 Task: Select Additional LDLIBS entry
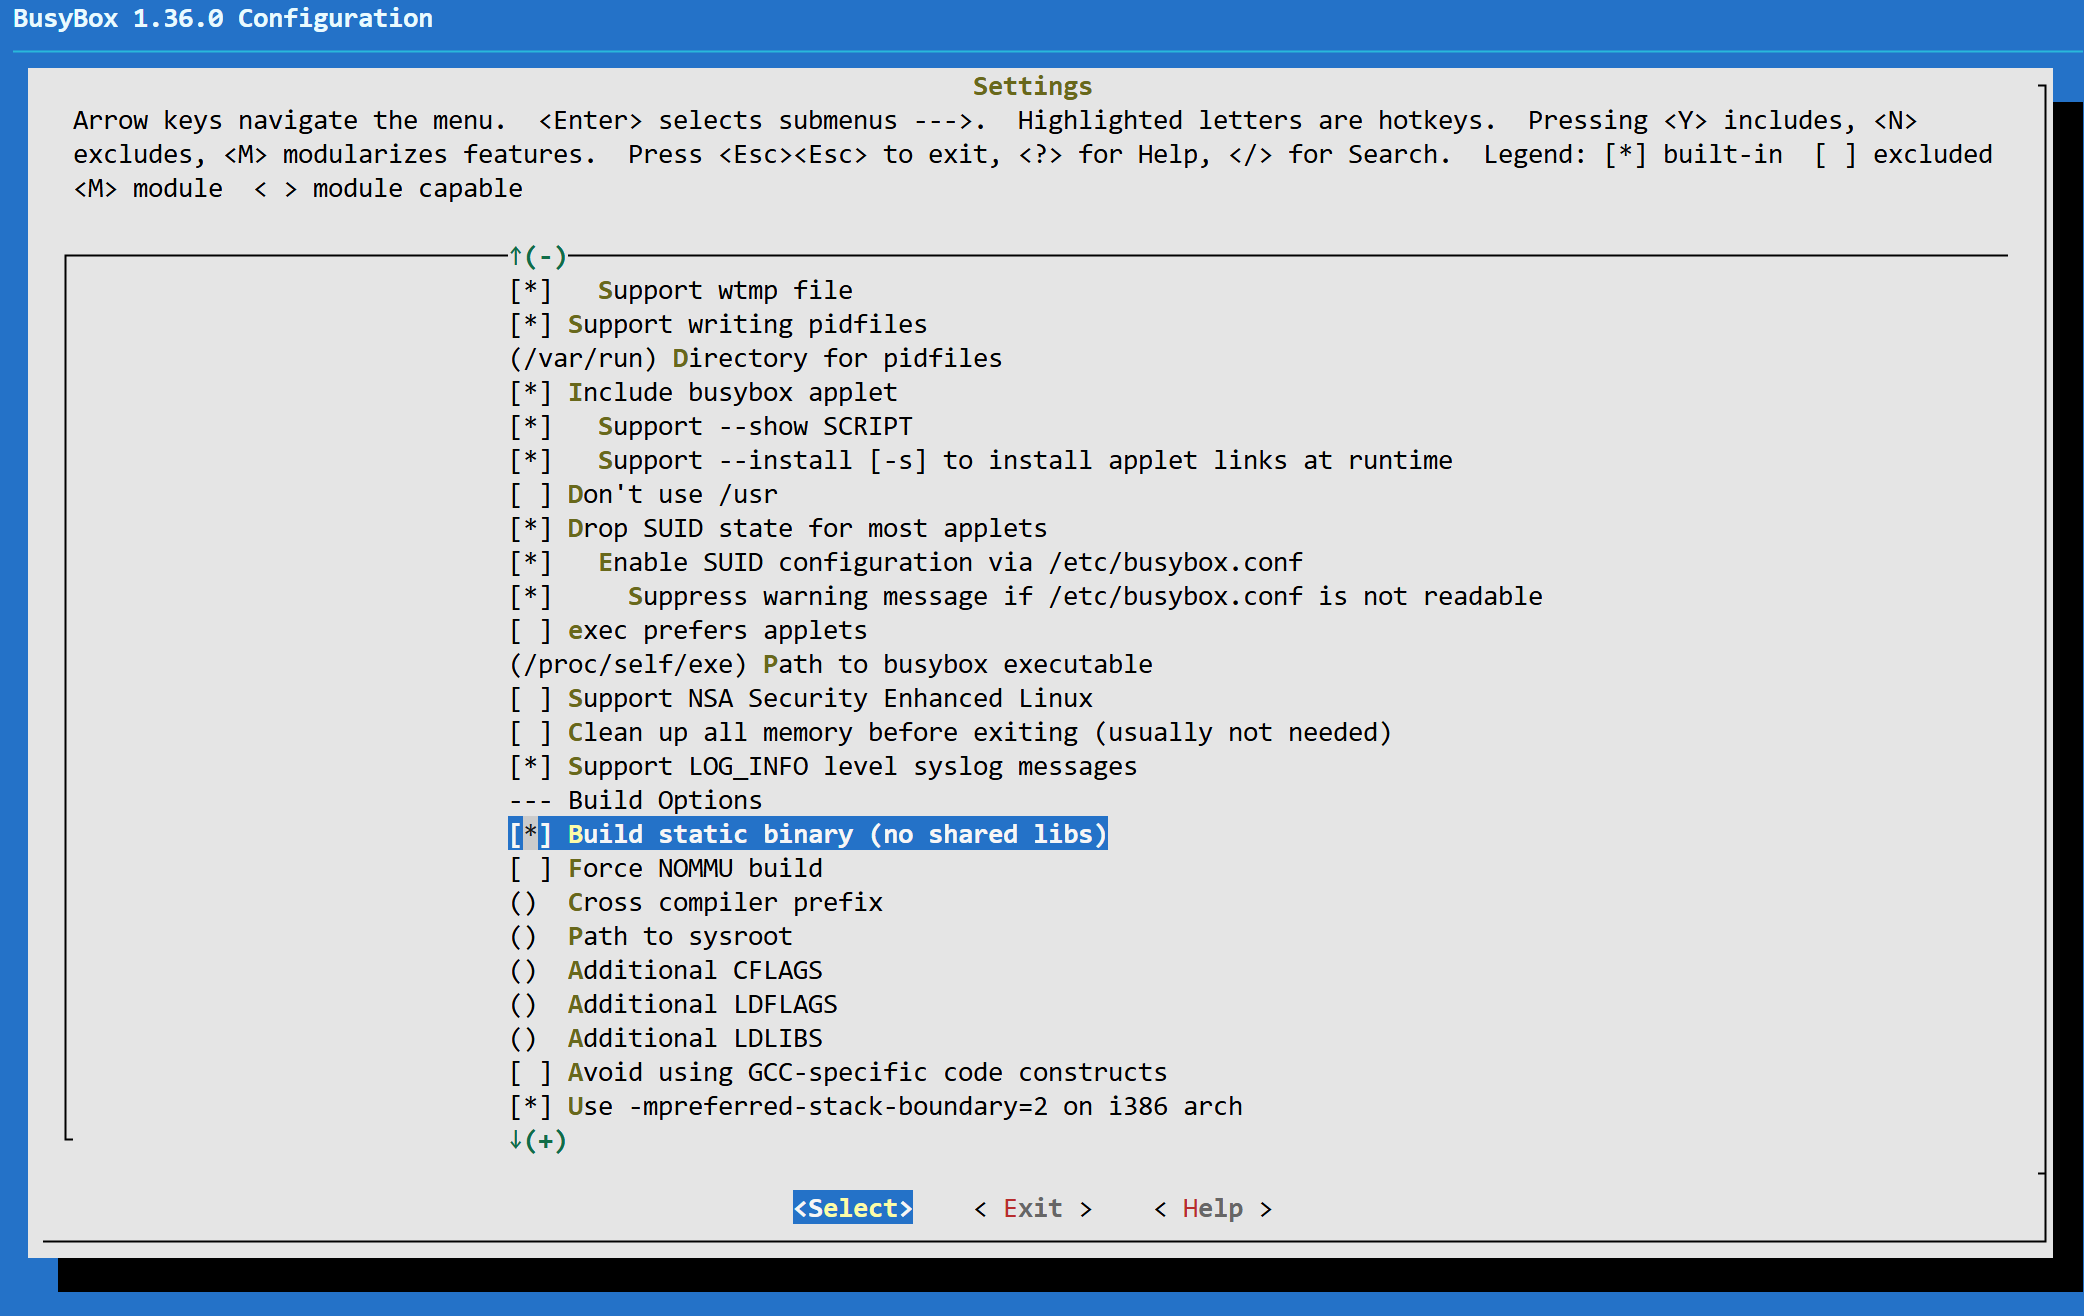point(666,1038)
